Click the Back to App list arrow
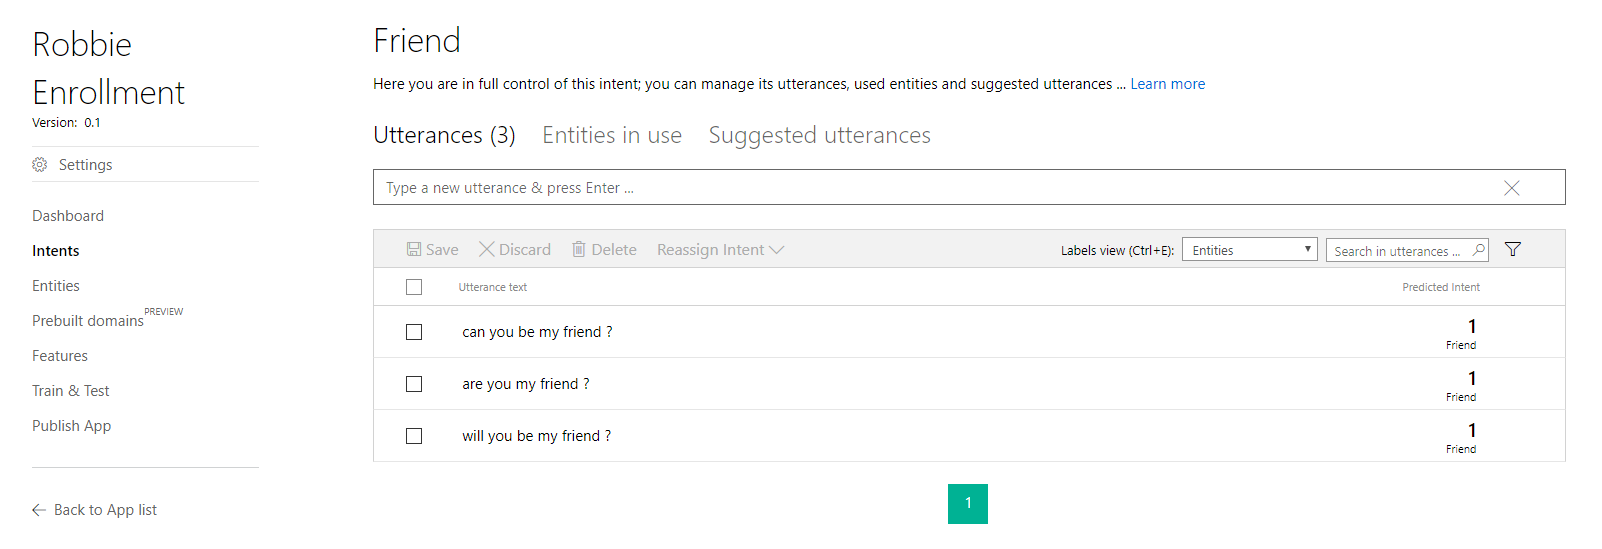This screenshot has height=549, width=1602. [x=39, y=510]
